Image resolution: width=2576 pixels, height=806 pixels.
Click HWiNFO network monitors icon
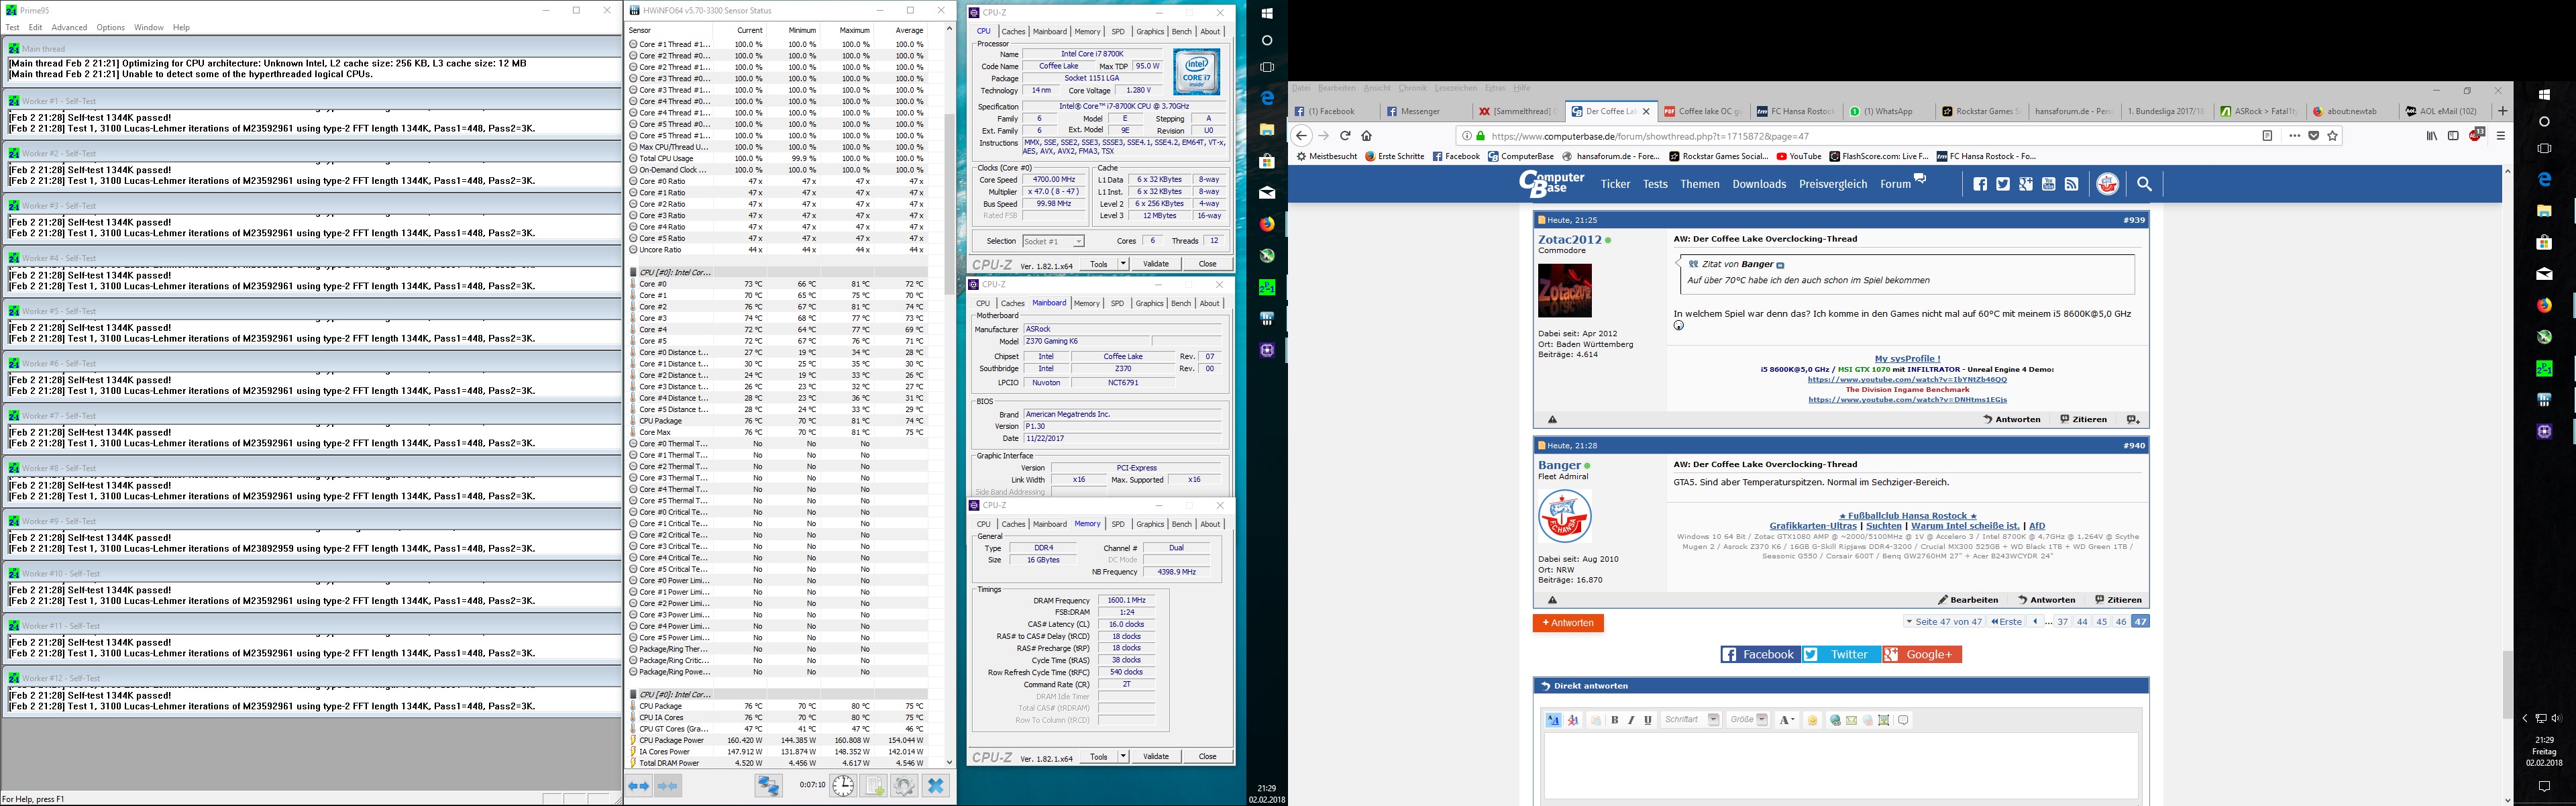[769, 786]
